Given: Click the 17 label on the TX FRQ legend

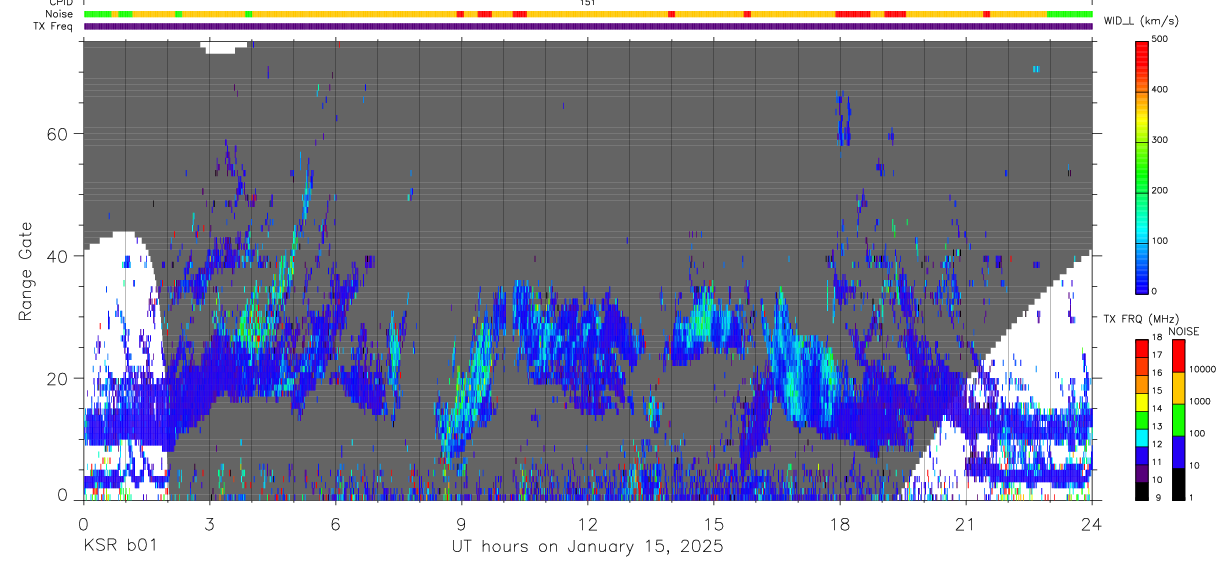Looking at the screenshot, I should (1156, 355).
